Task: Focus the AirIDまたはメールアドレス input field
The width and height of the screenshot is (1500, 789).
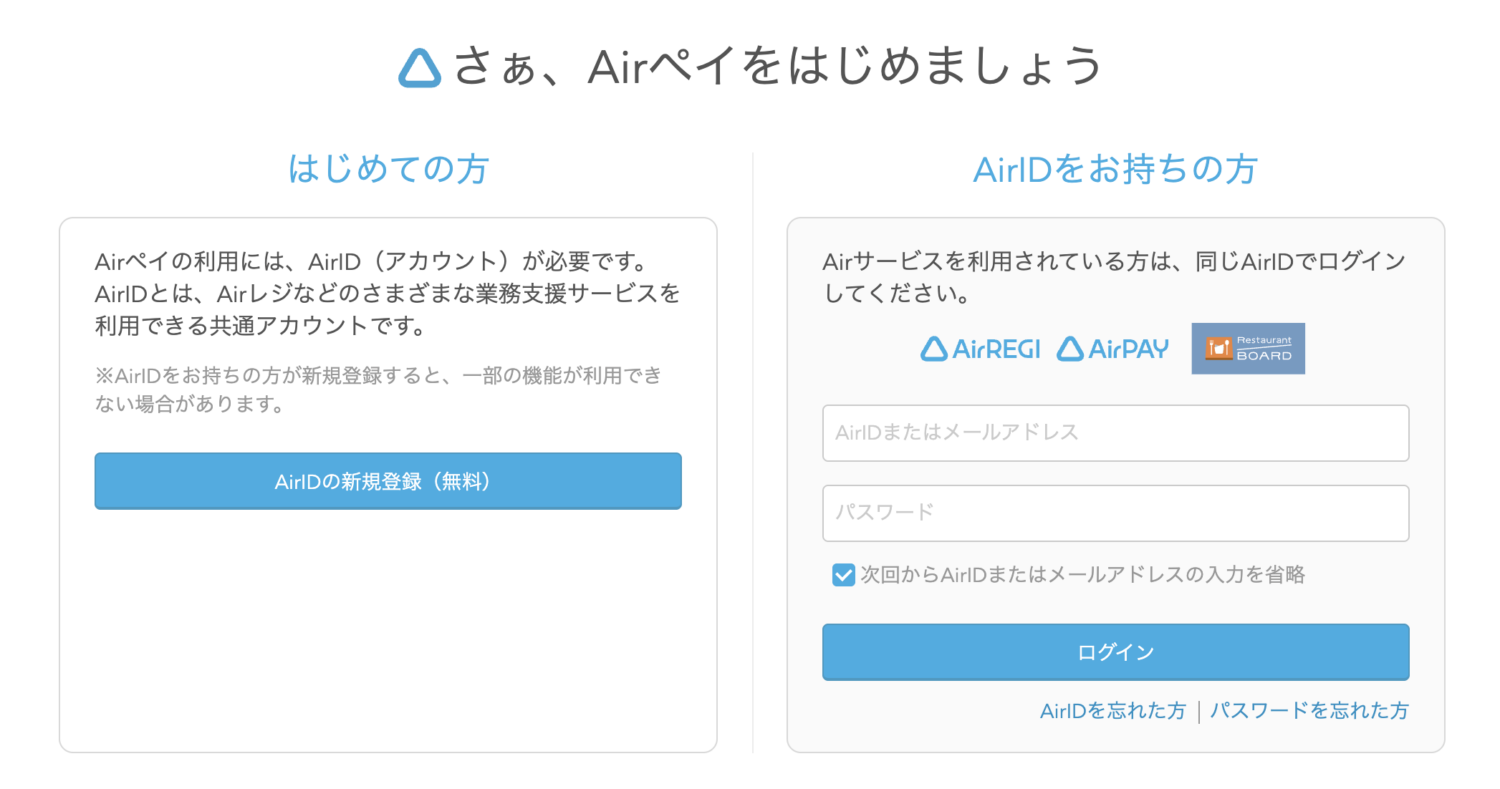Action: (x=1115, y=433)
